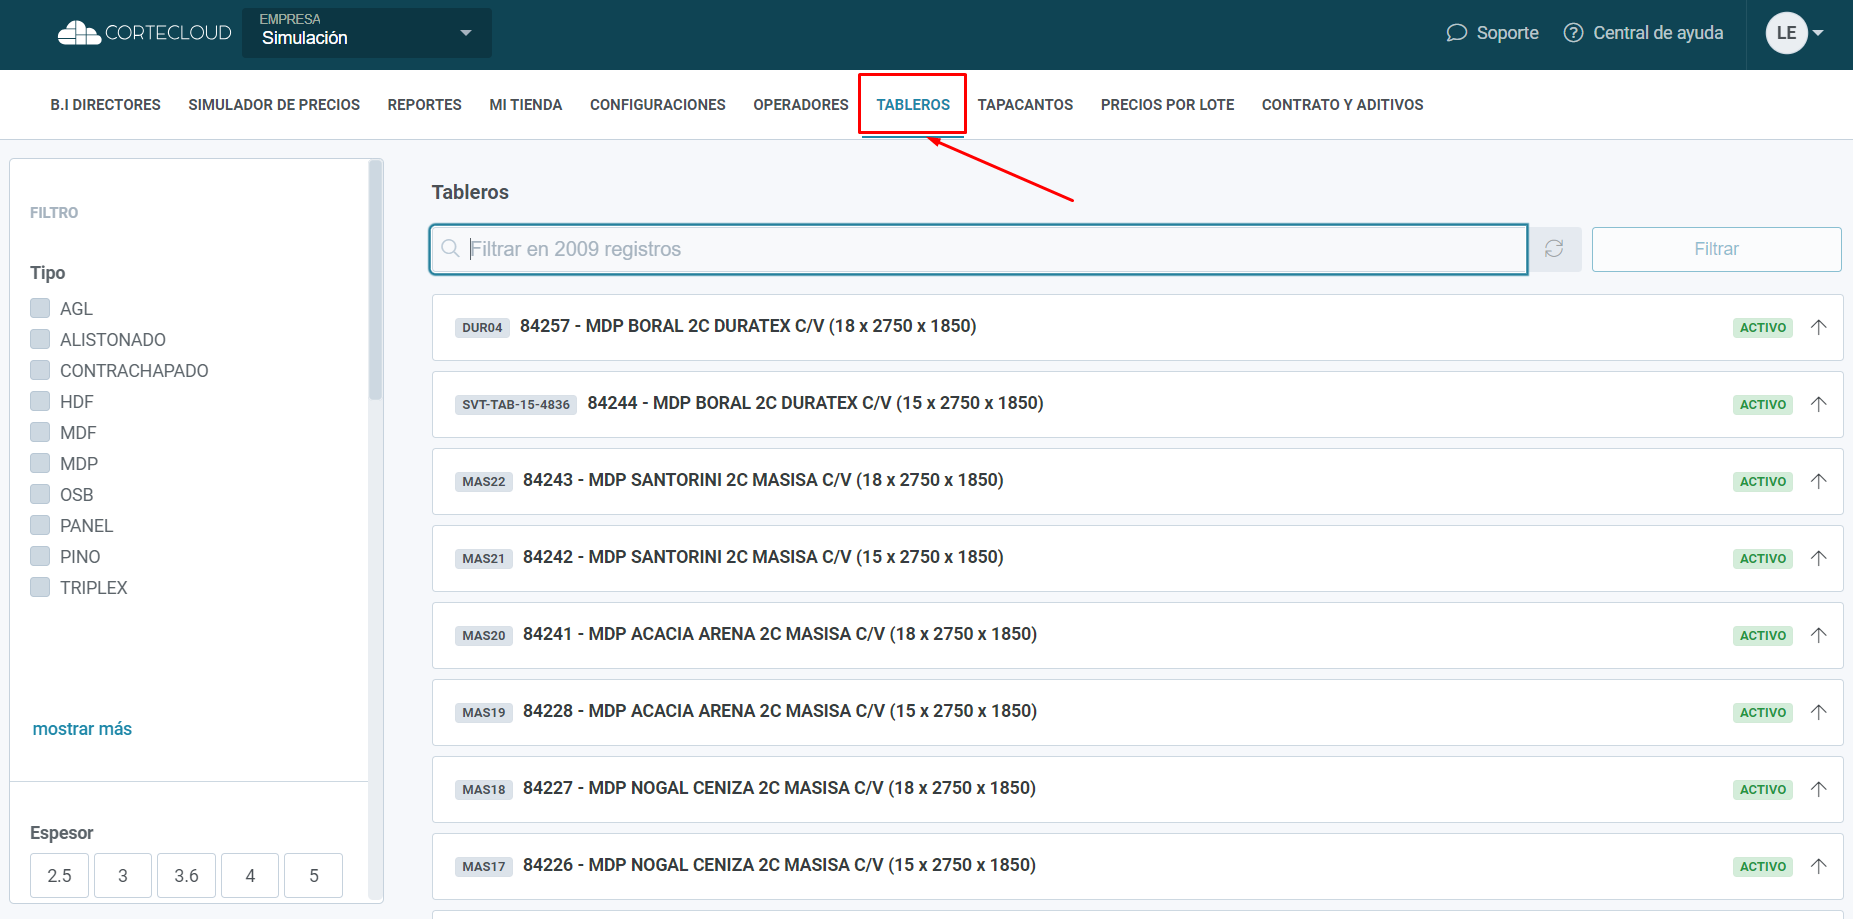Screen dimensions: 1853x919
Task: Check the CONTRACHAPADO type filter
Action: pos(40,370)
